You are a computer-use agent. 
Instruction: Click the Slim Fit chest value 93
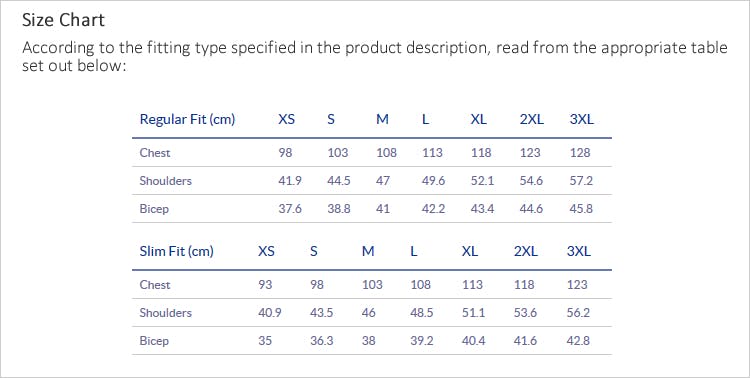tap(265, 285)
